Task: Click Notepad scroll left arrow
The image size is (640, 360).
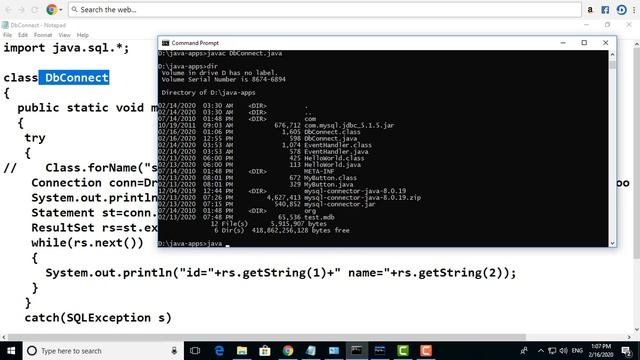Action: click(x=4, y=337)
